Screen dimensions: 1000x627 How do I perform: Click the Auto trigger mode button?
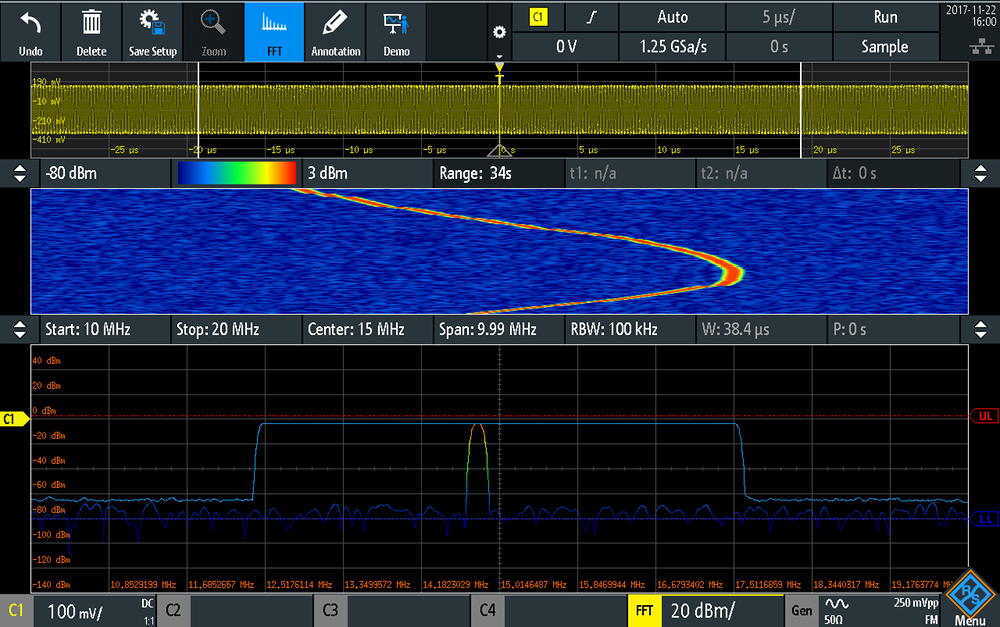(x=672, y=17)
